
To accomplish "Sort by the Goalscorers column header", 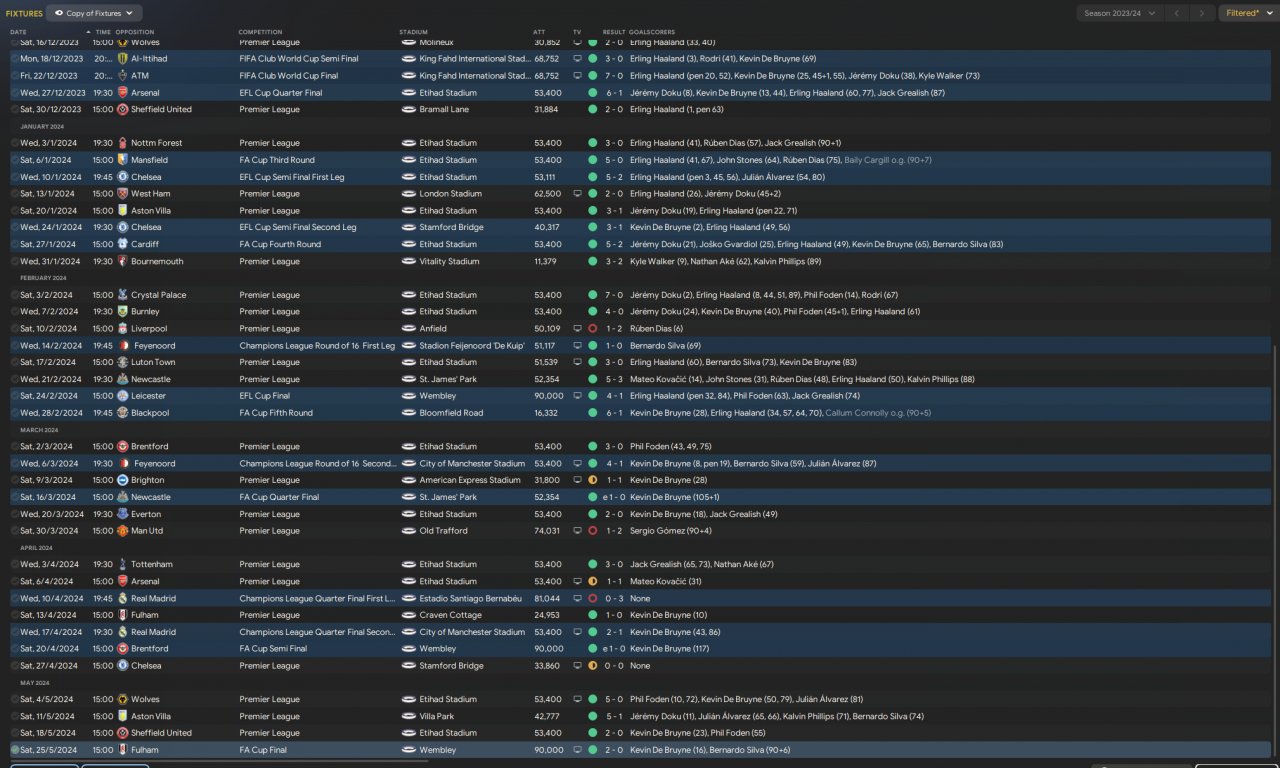I will click(x=653, y=32).
